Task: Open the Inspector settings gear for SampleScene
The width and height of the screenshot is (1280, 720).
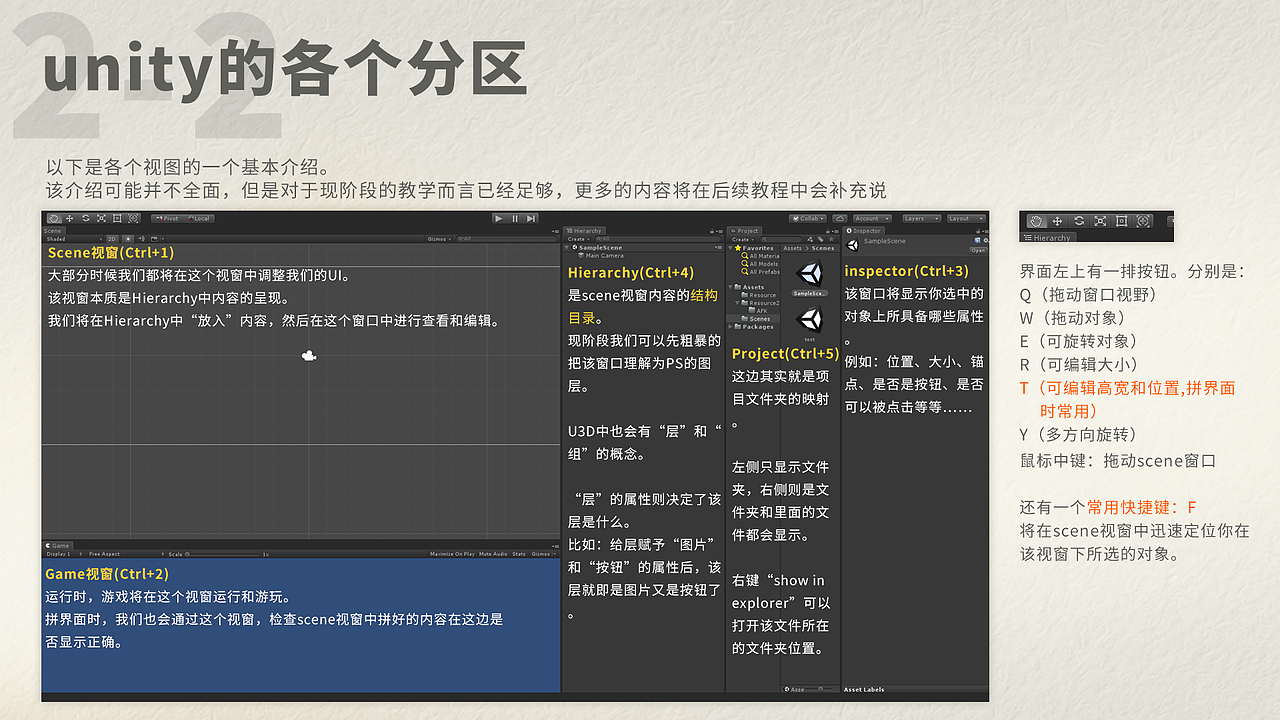Action: [986, 240]
